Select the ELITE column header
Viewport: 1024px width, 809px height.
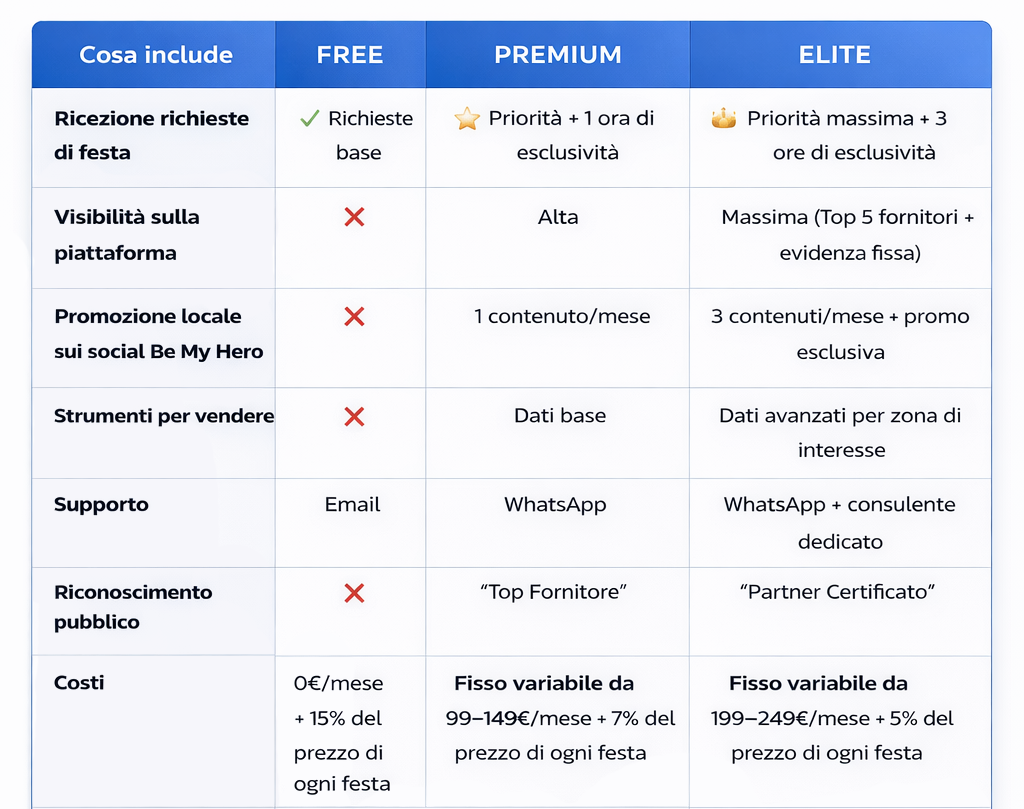(835, 55)
